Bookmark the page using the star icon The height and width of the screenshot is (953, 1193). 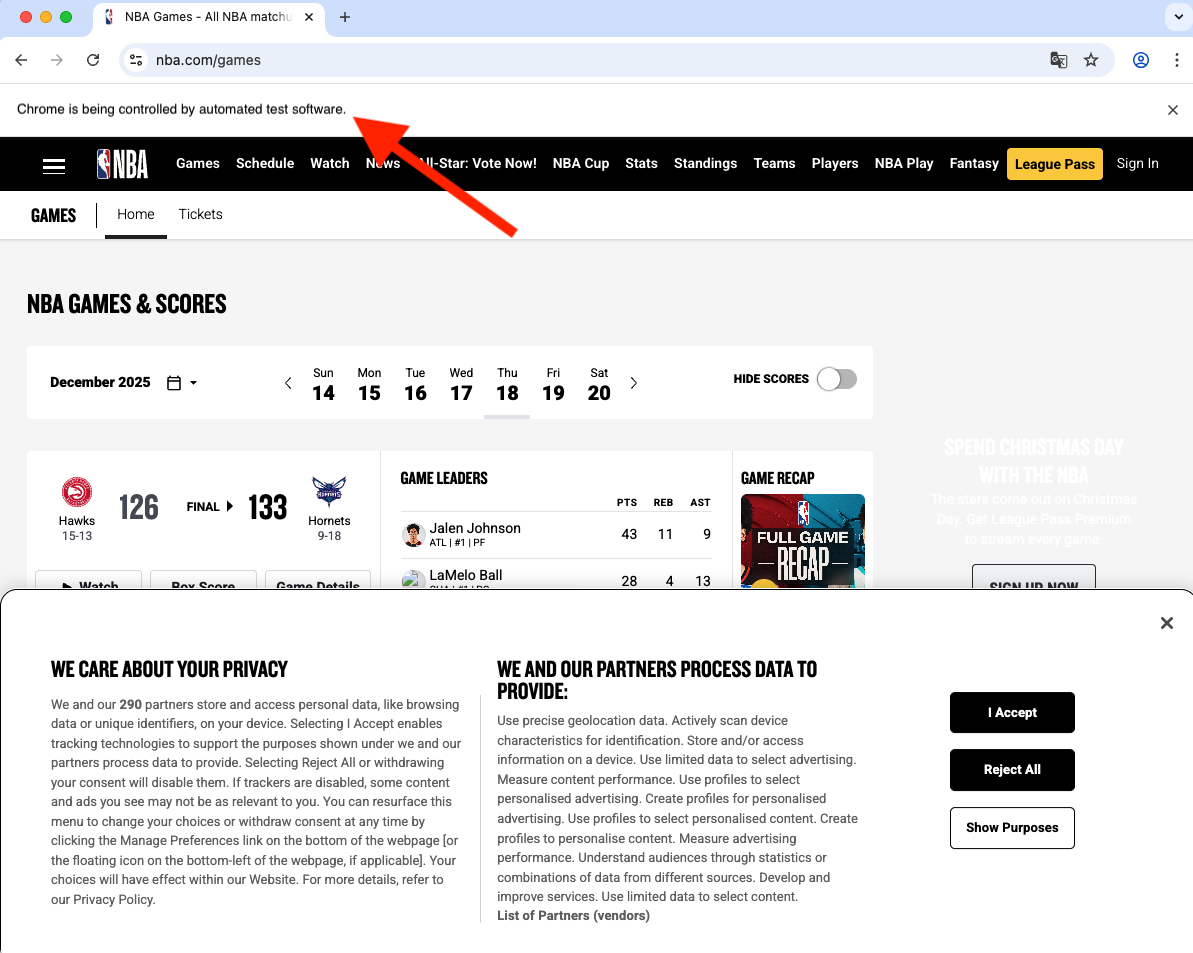[x=1091, y=60]
